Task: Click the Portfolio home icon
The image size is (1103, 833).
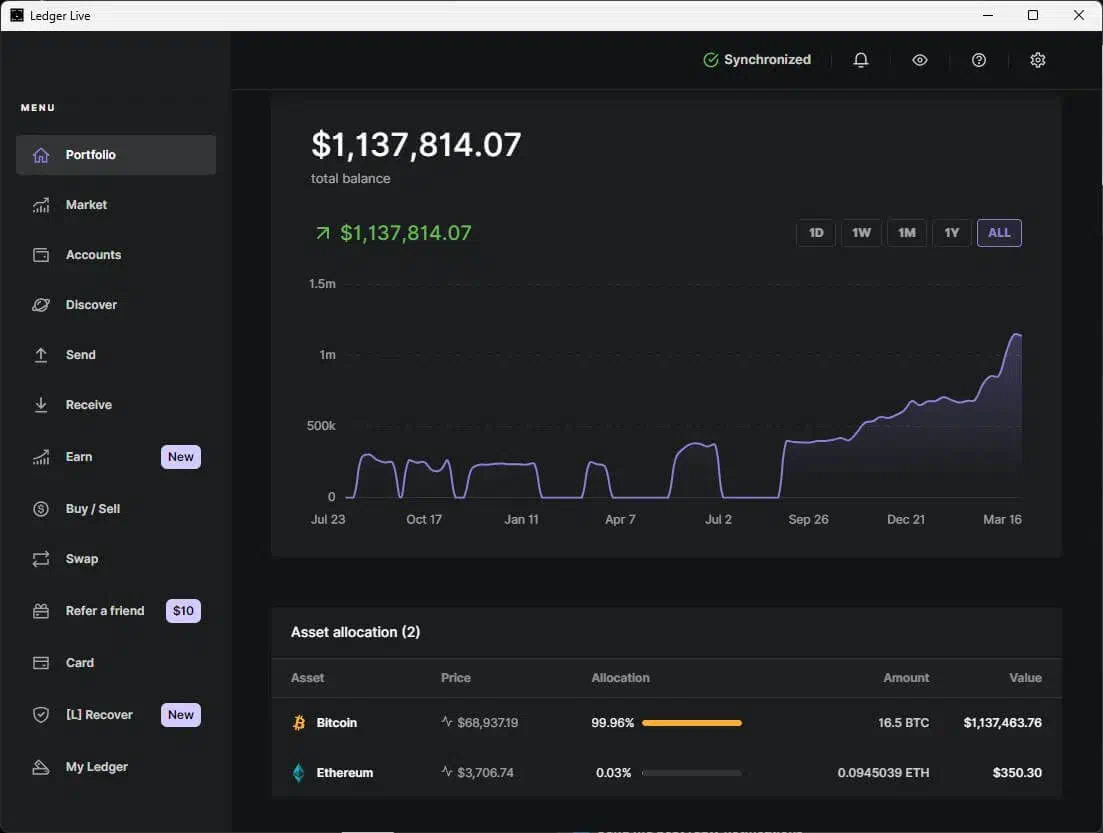Action: [x=41, y=155]
